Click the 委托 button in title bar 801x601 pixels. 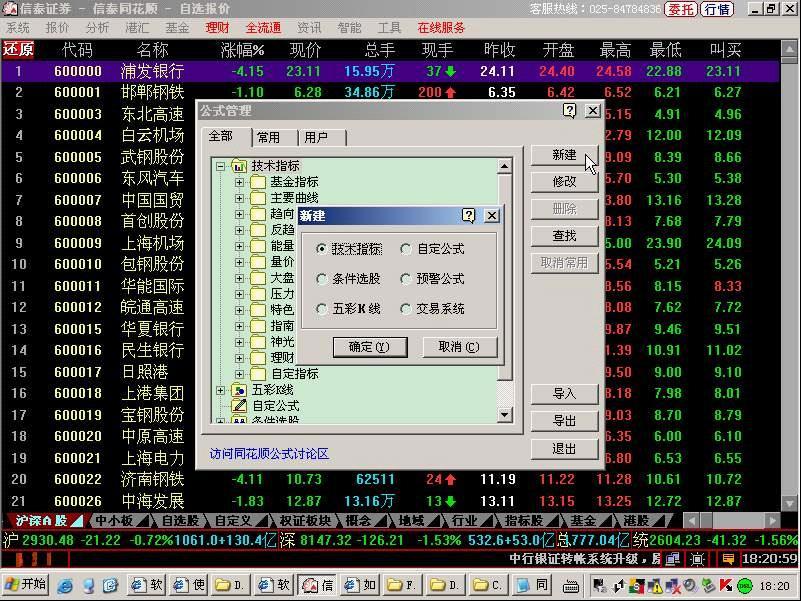click(681, 9)
